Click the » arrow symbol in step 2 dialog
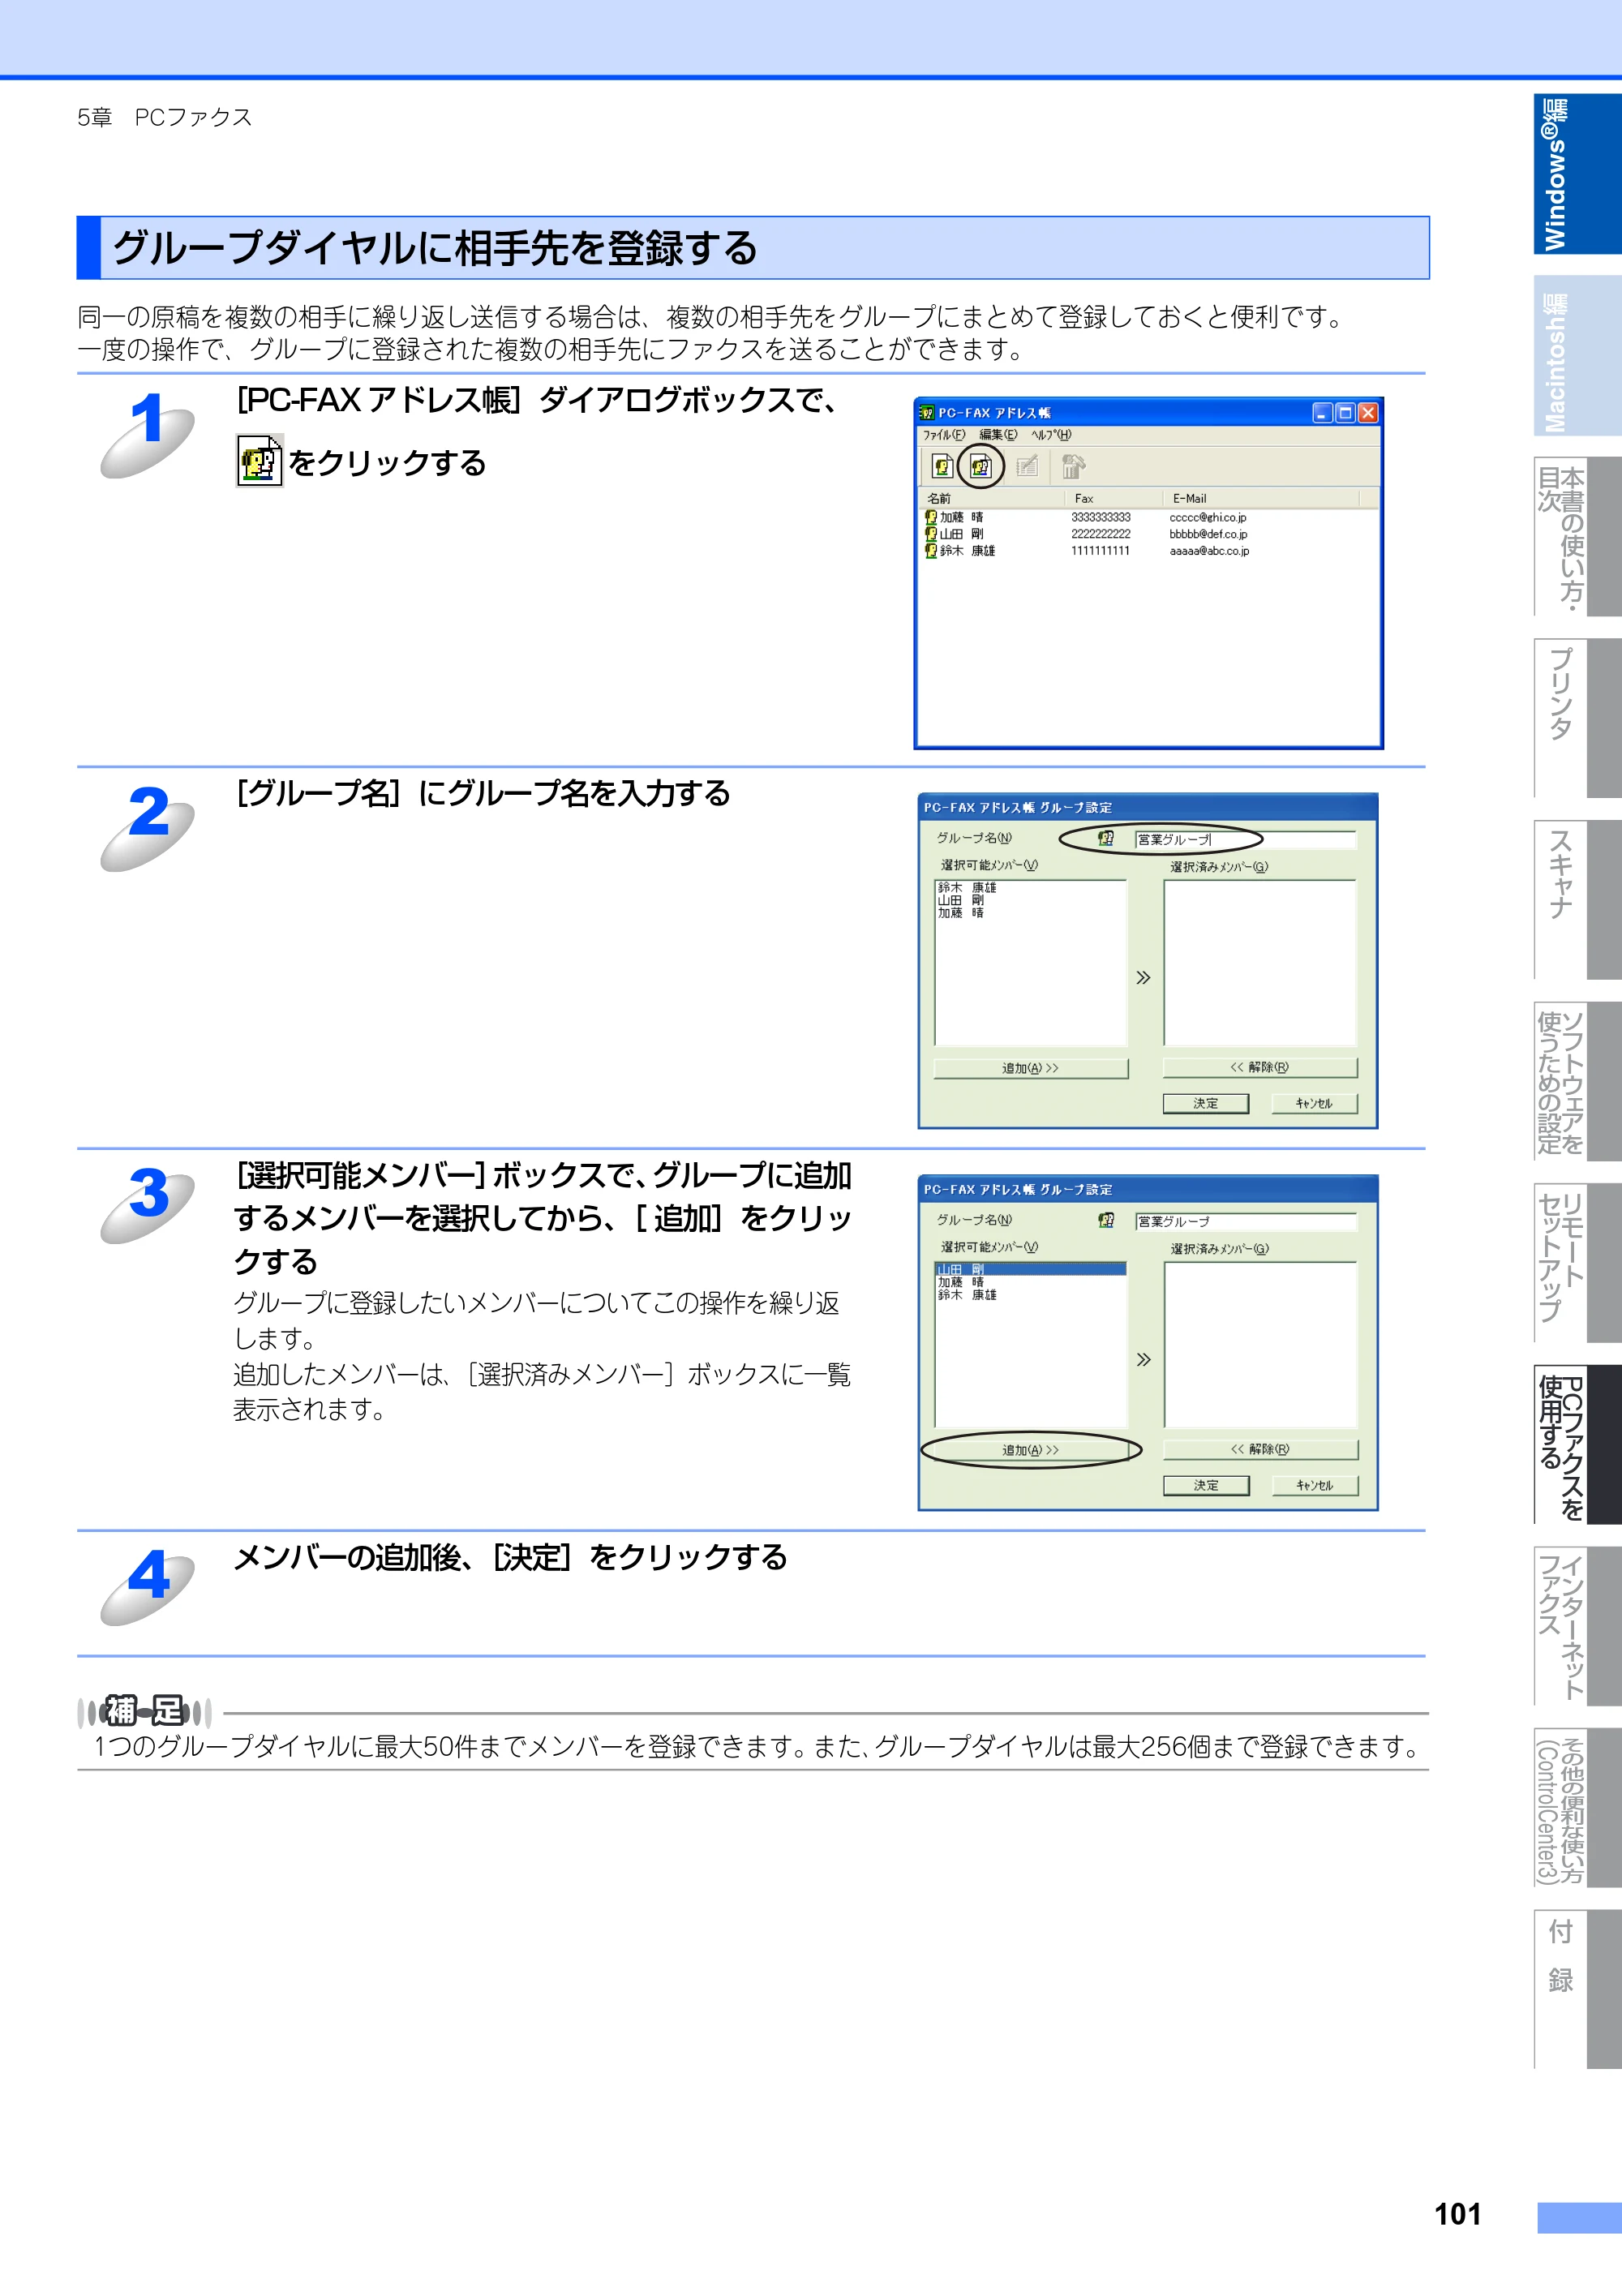The image size is (1622, 2296). [x=1143, y=977]
